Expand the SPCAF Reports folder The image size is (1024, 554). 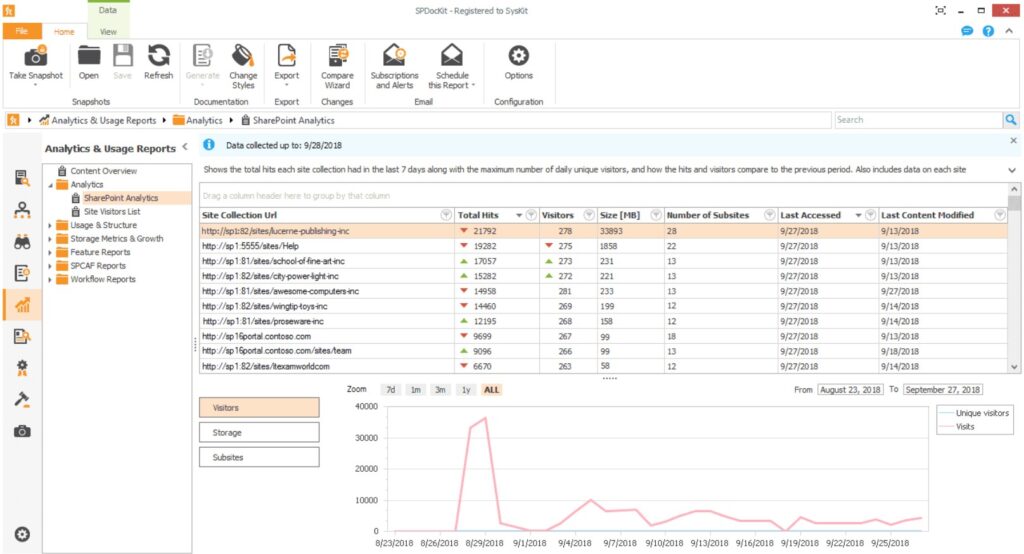point(50,266)
